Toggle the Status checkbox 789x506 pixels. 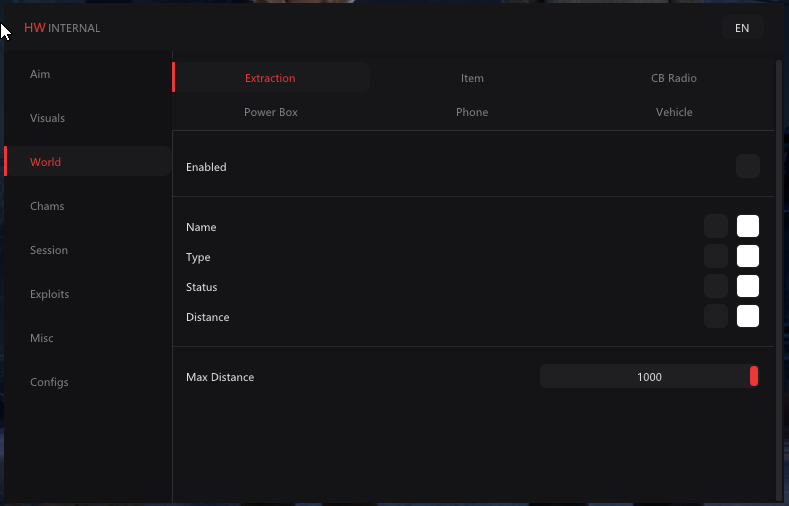(x=716, y=286)
